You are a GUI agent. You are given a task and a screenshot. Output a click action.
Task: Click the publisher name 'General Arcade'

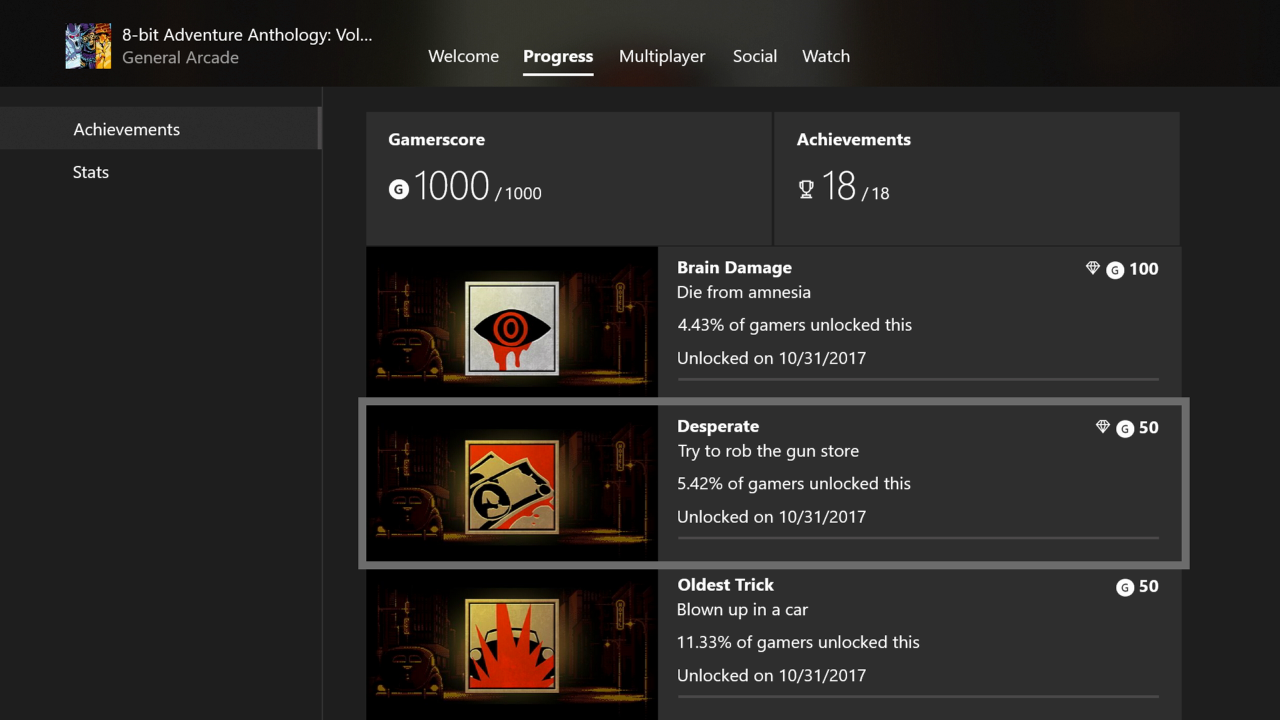(x=180, y=58)
